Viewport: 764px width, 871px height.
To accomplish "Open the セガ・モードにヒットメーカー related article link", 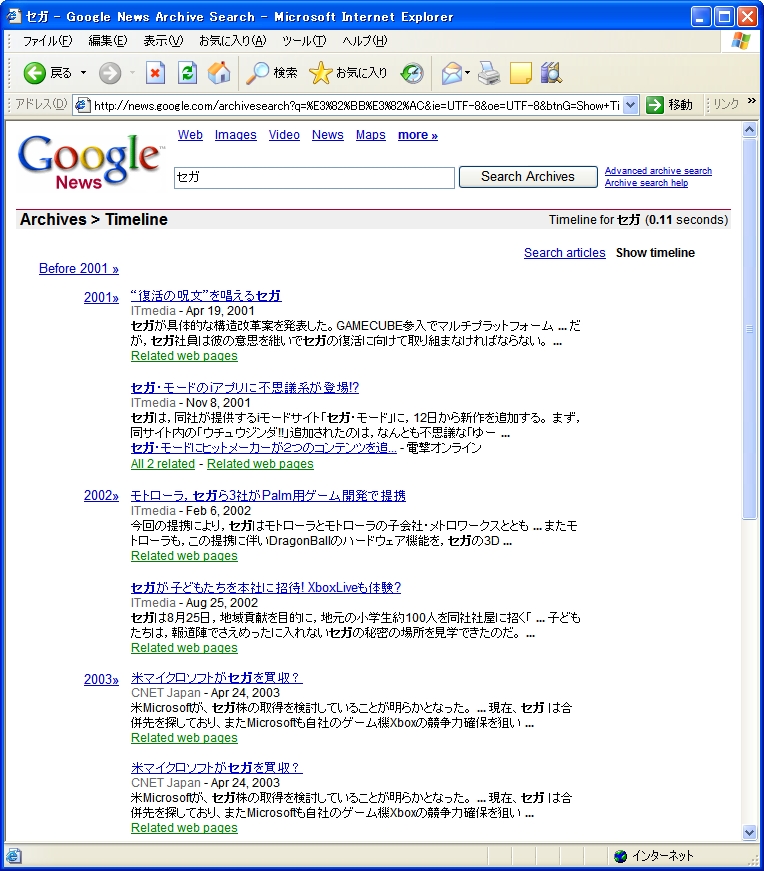I will coord(264,448).
